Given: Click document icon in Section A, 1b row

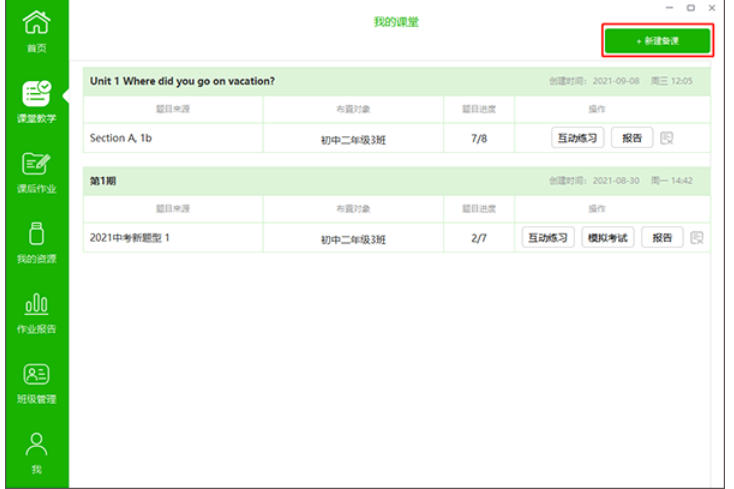Looking at the screenshot, I should tap(667, 138).
